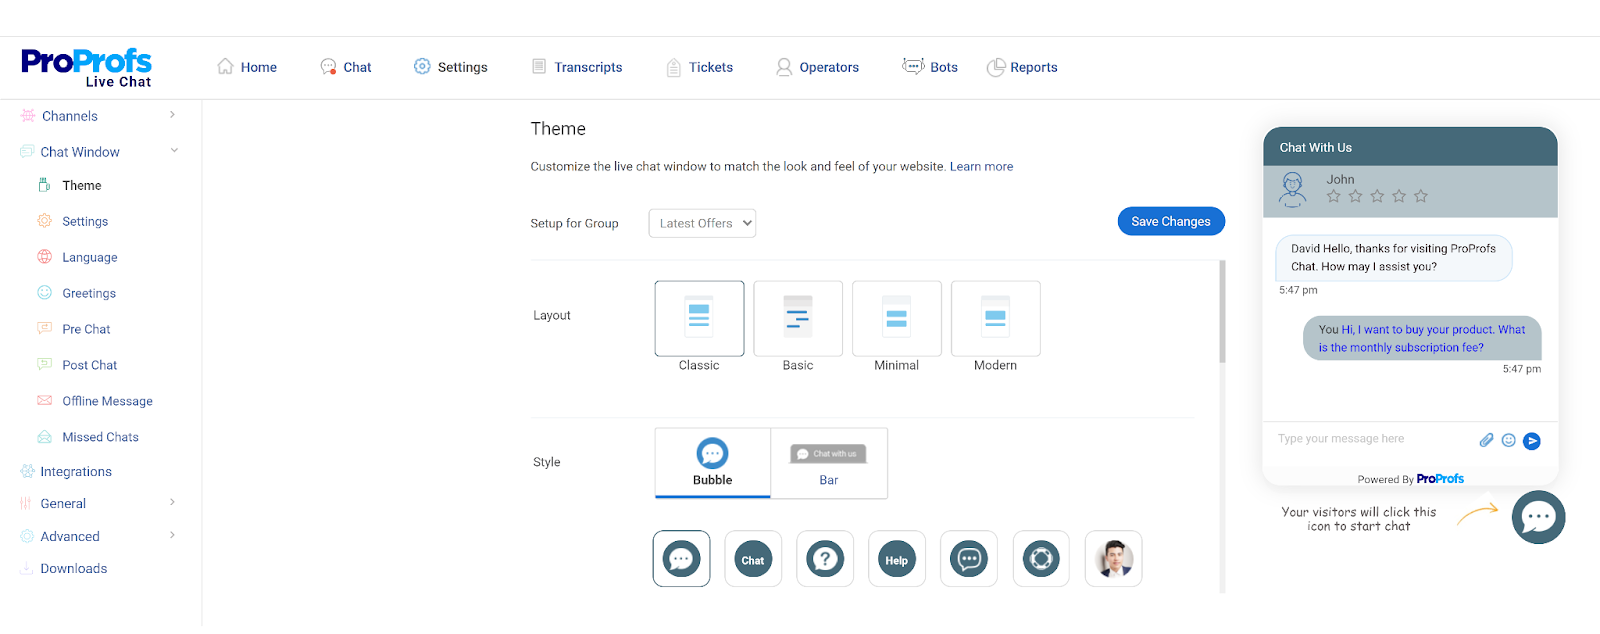
Task: Open the Settings nav item in top bar
Action: coord(450,67)
